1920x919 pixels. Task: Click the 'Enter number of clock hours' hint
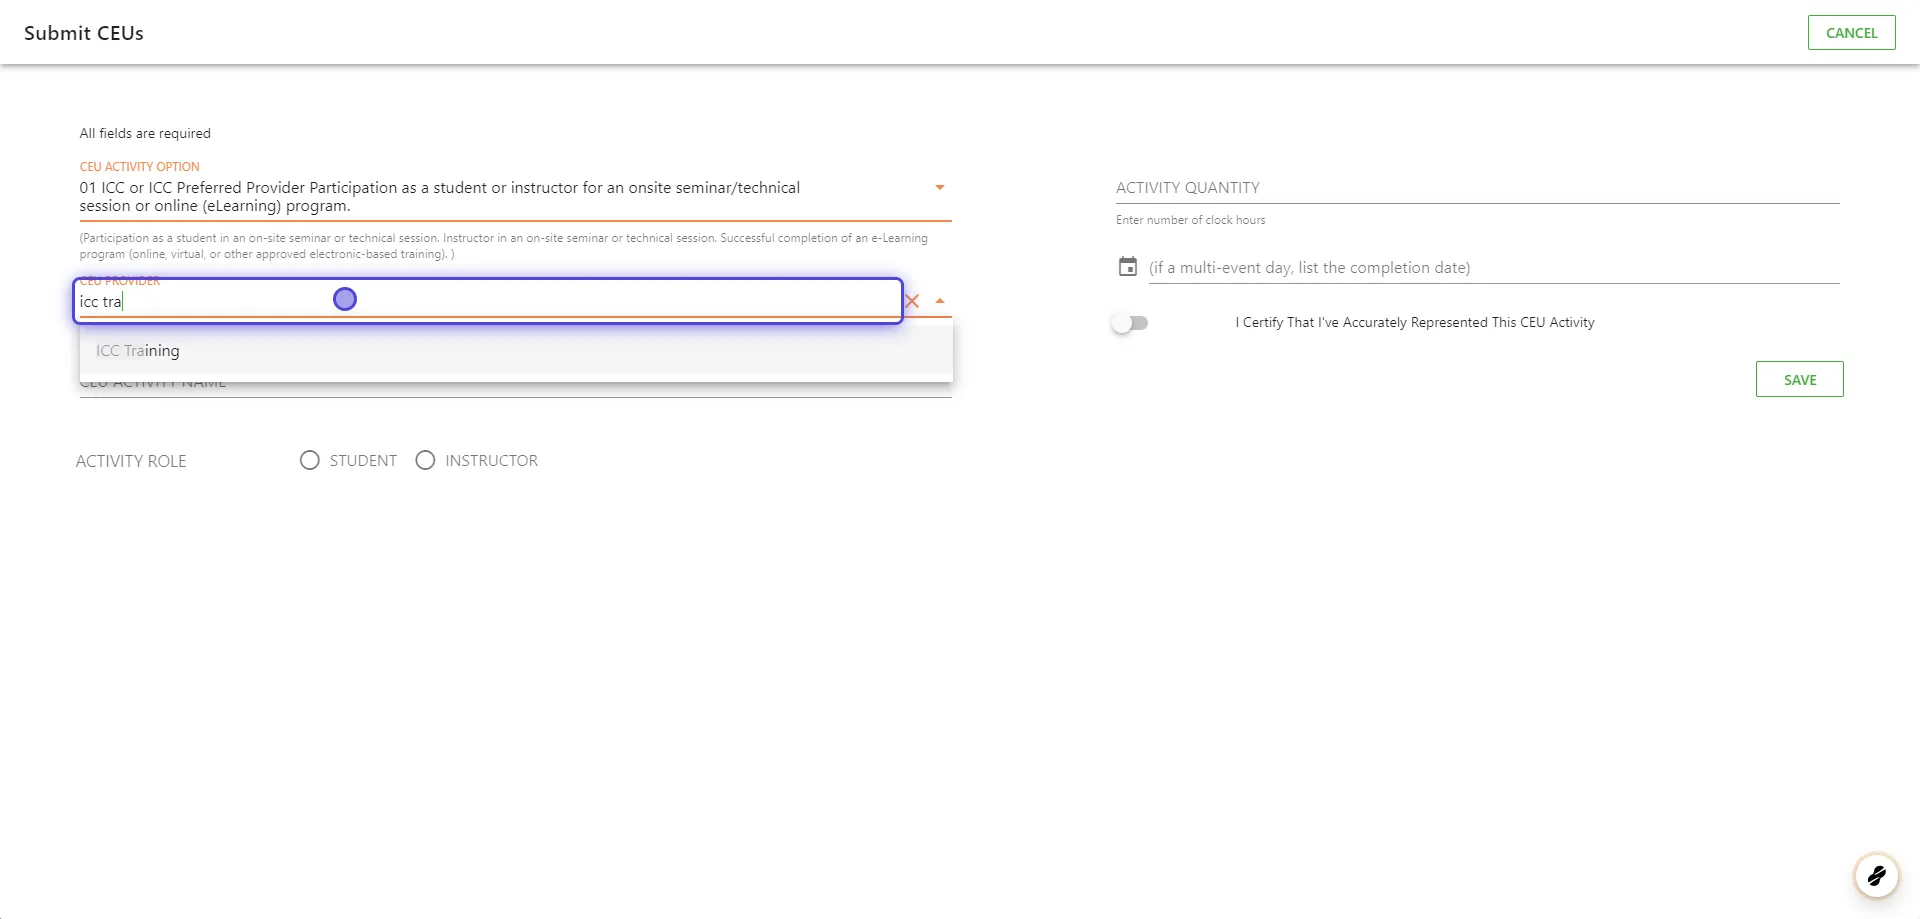coord(1190,220)
